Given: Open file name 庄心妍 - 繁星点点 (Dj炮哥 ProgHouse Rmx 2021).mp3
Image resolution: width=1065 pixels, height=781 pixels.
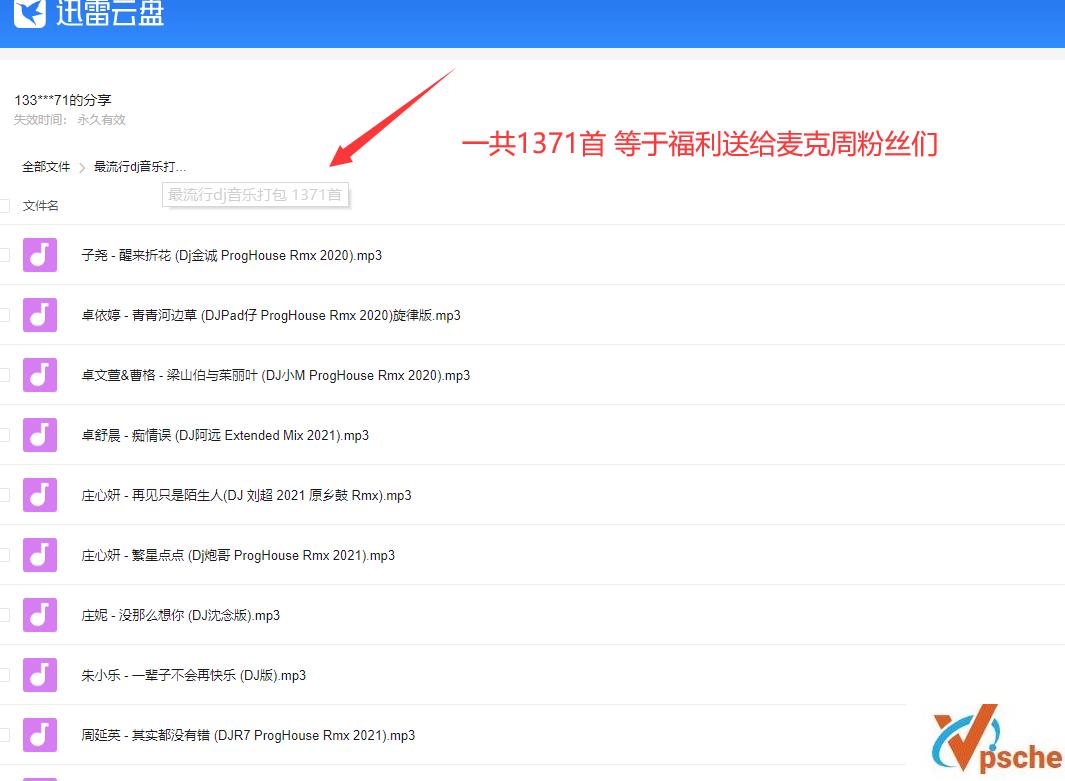Looking at the screenshot, I should (238, 555).
